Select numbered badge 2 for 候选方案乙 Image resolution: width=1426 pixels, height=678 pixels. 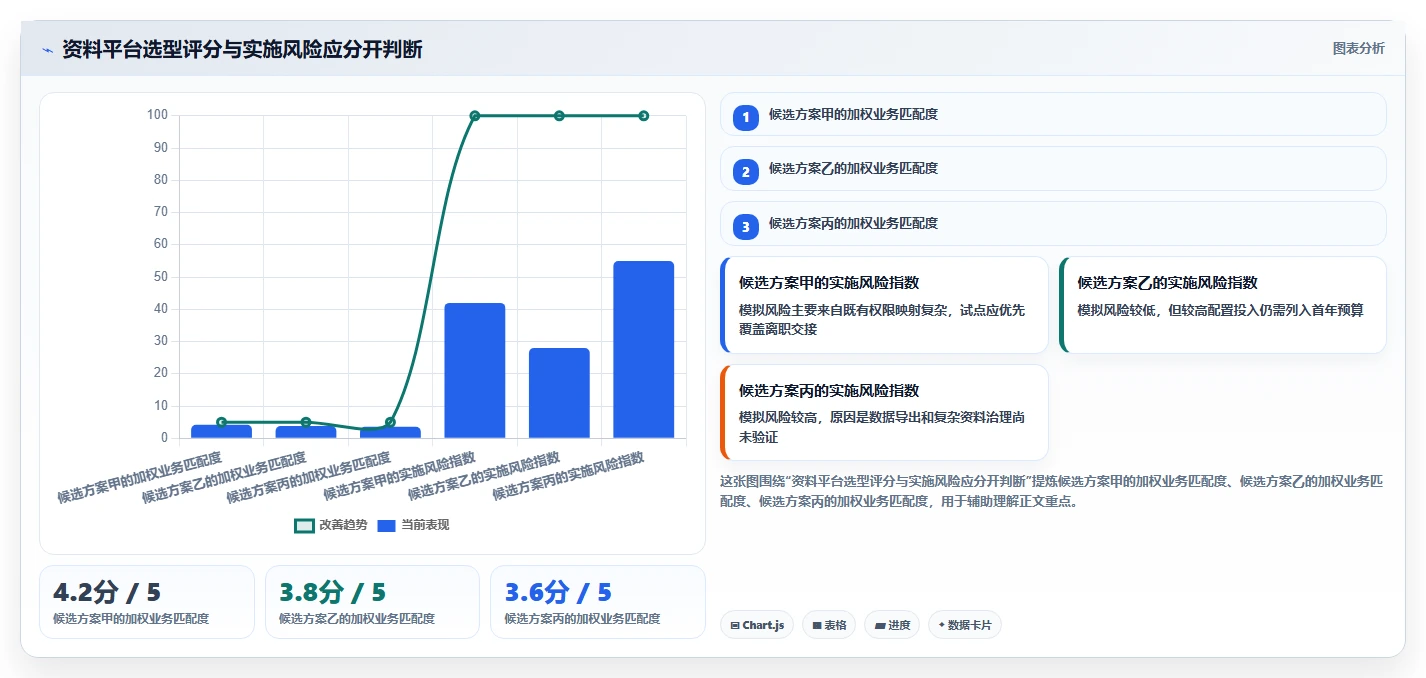point(745,172)
